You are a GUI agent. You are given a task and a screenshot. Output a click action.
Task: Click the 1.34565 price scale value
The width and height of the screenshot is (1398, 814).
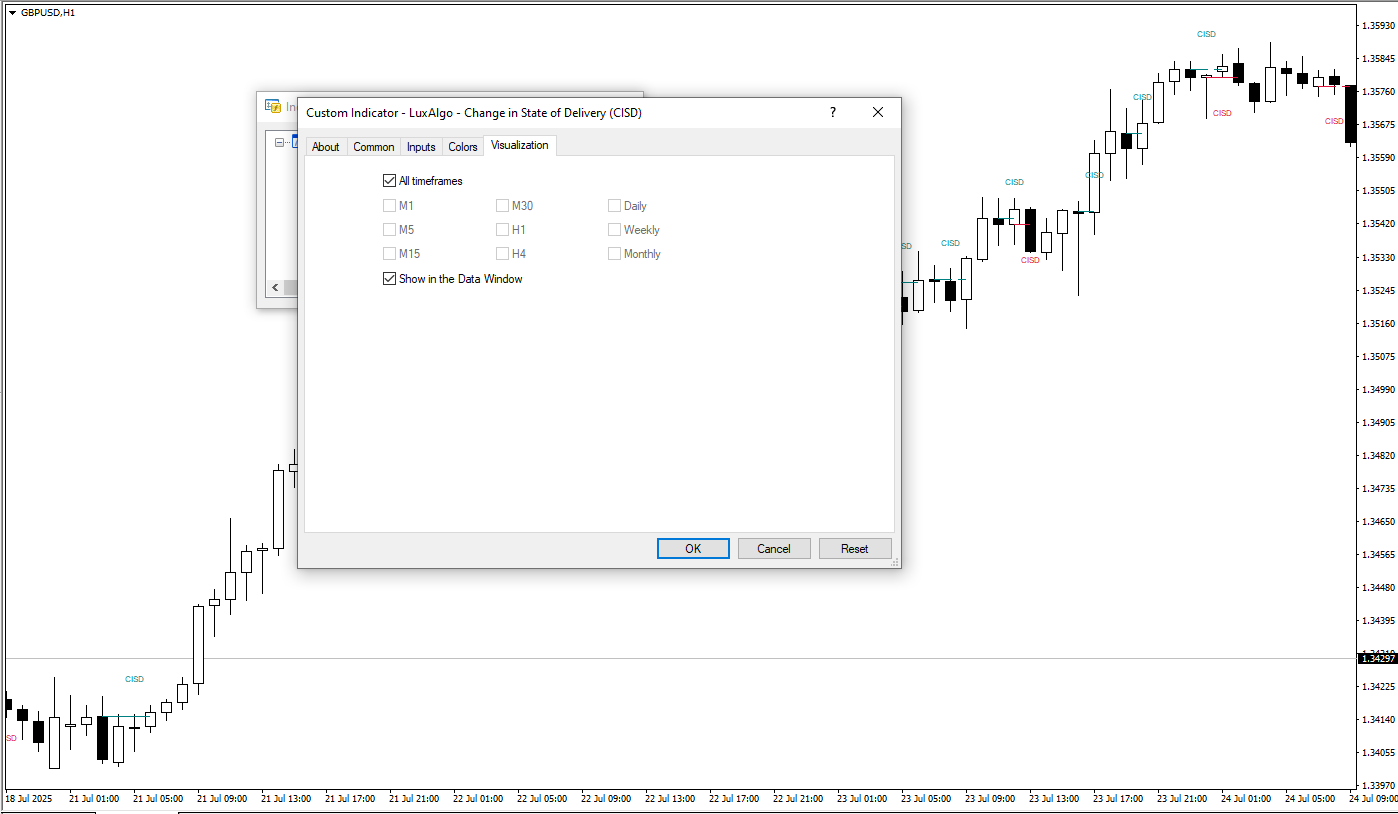click(1378, 554)
